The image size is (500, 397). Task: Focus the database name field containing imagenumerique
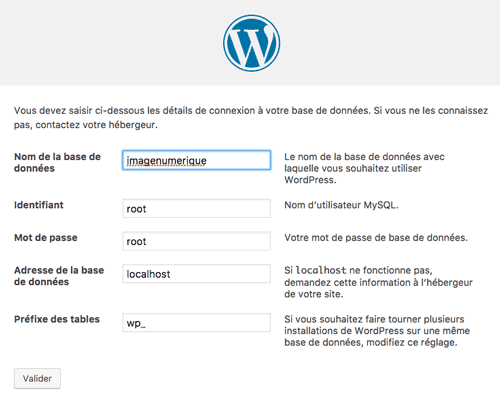click(x=197, y=160)
